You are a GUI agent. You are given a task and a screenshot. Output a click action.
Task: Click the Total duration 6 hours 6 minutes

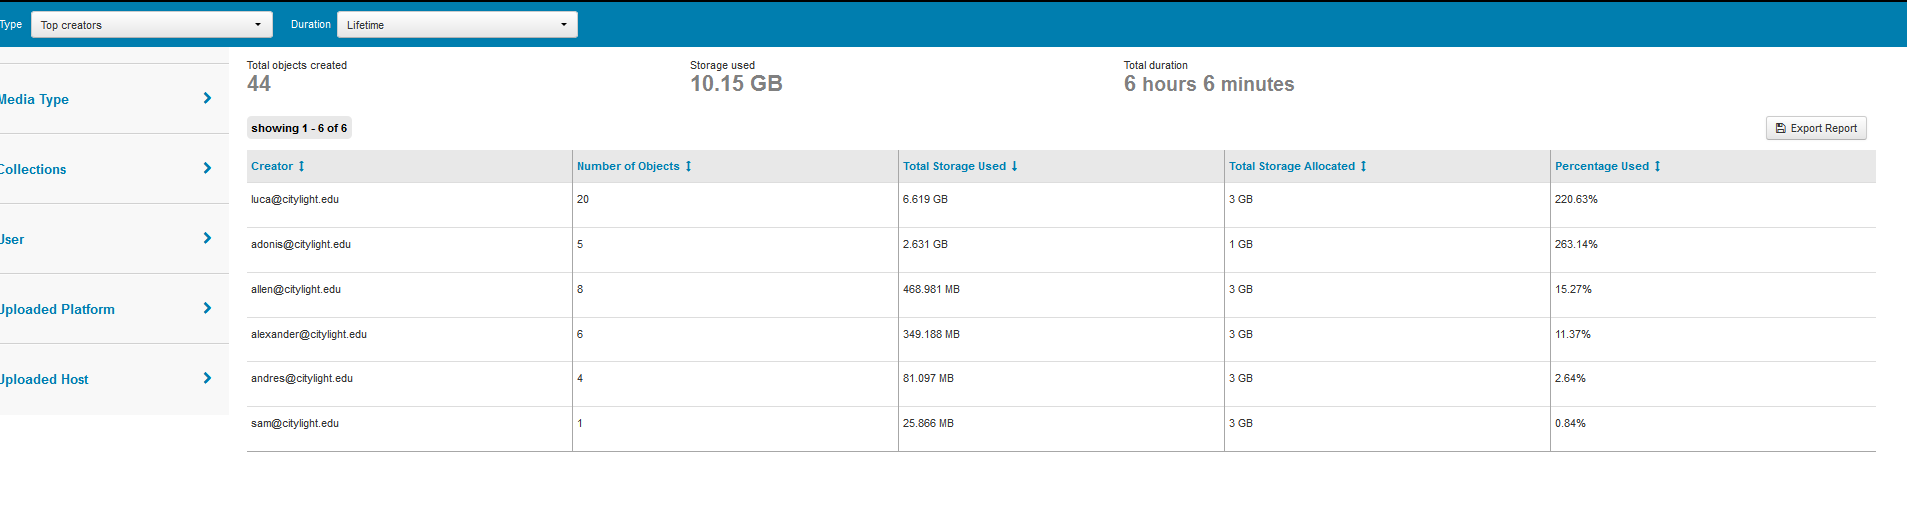[1209, 84]
